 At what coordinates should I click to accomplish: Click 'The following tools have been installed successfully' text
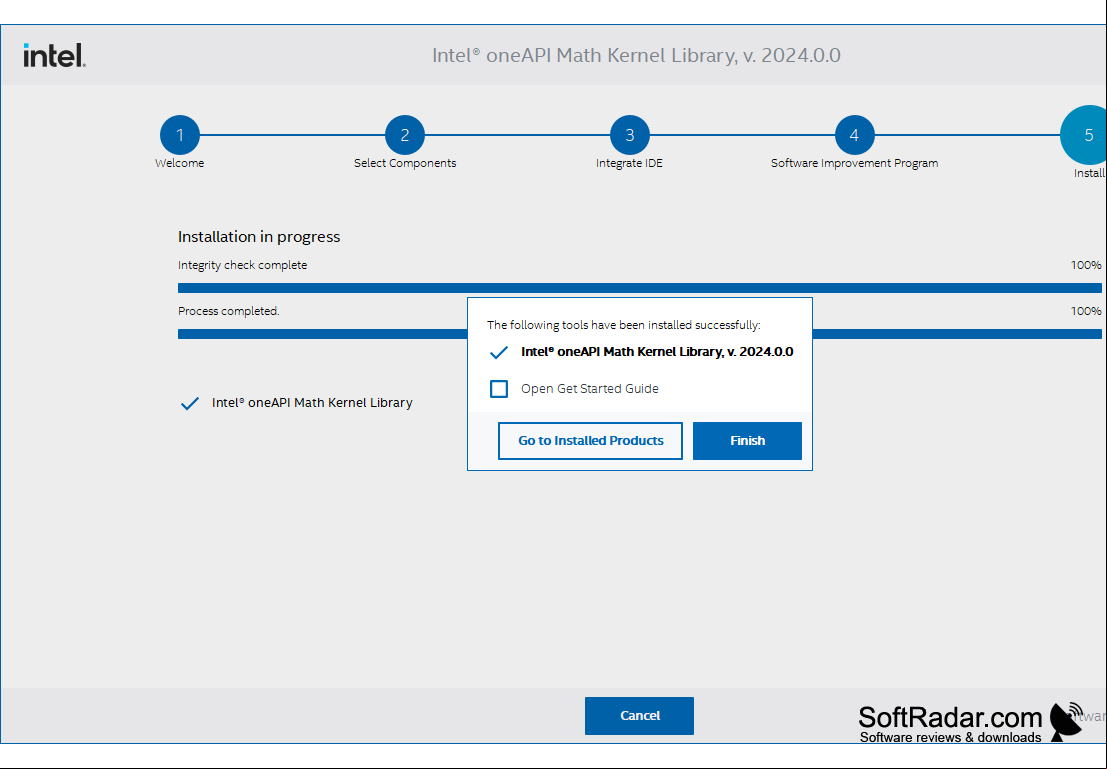[x=623, y=325]
